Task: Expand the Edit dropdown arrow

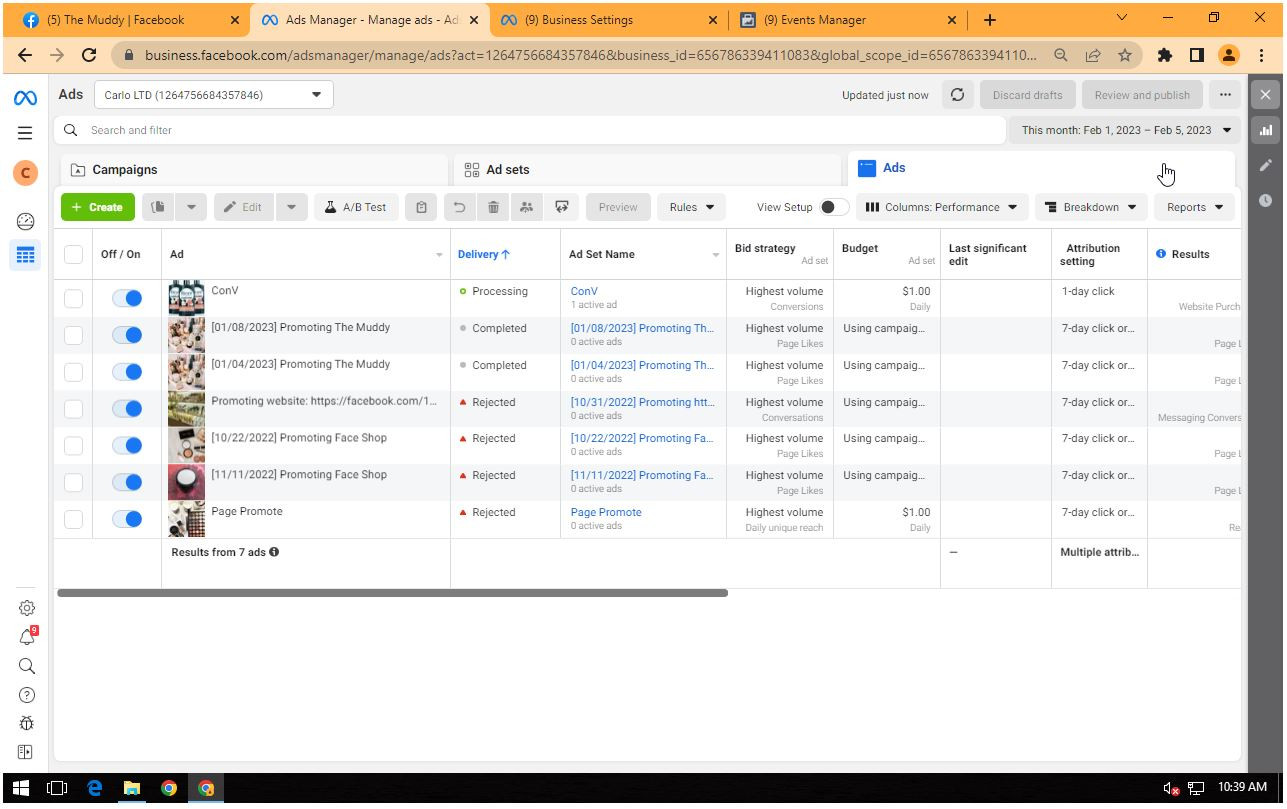Action: click(291, 207)
